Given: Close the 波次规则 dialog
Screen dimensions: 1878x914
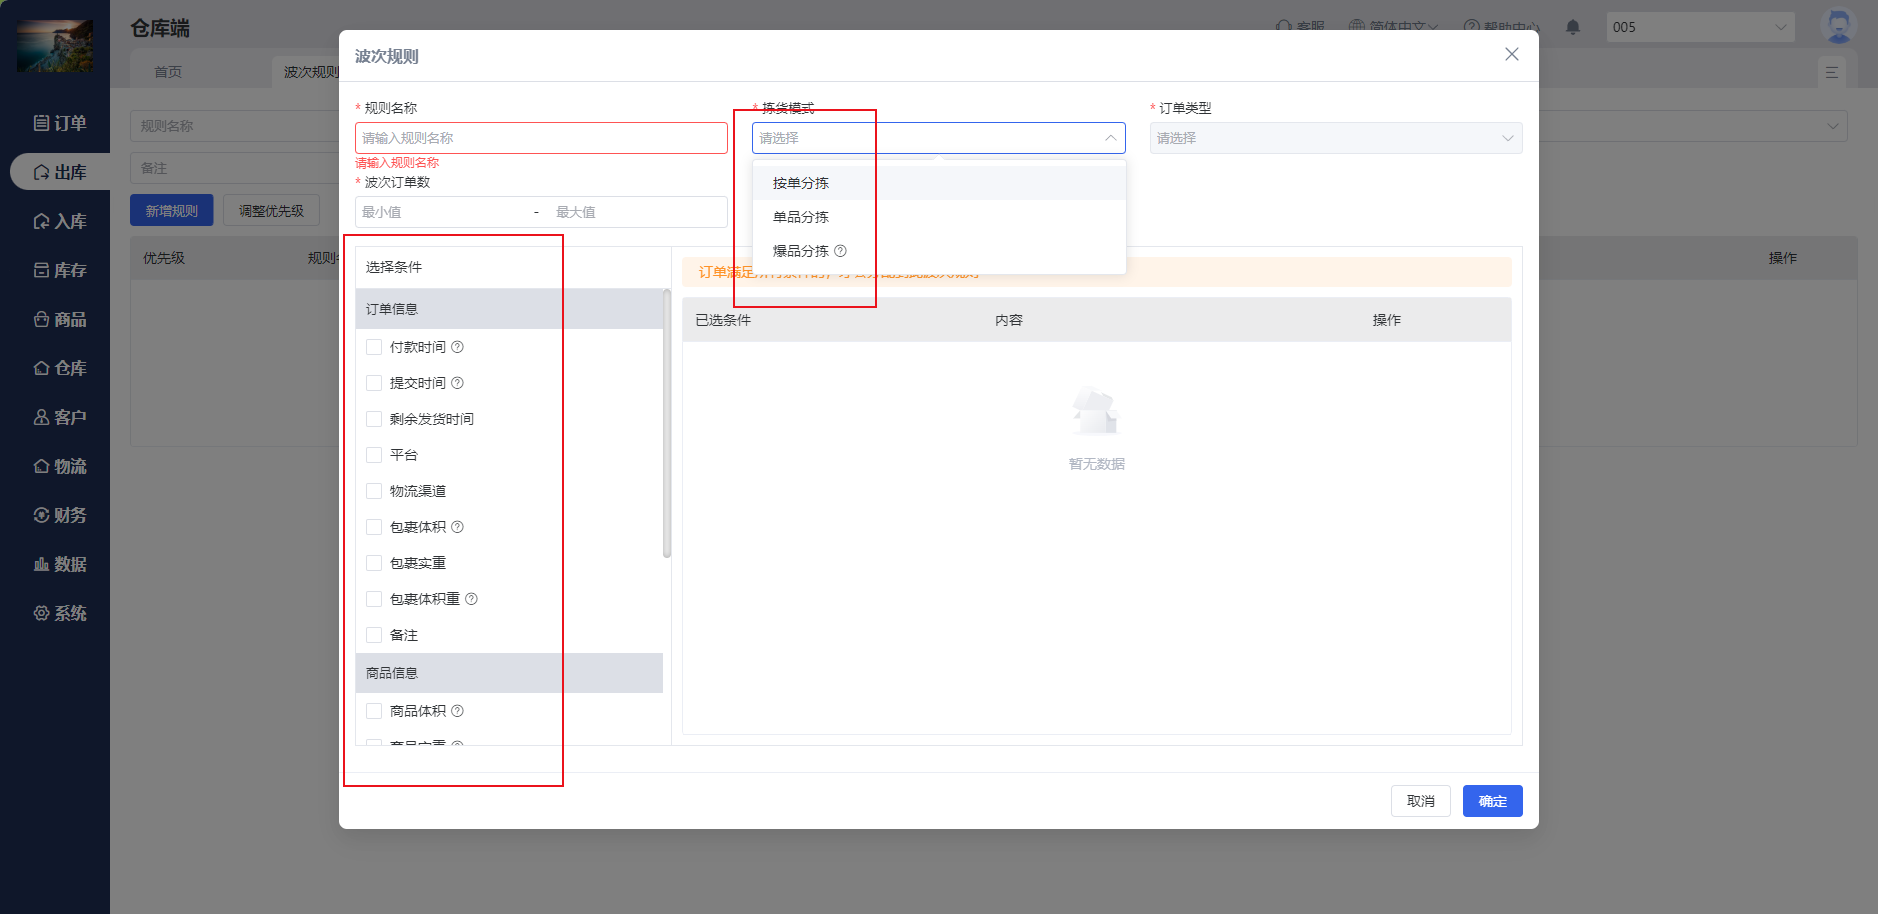Looking at the screenshot, I should [1511, 55].
